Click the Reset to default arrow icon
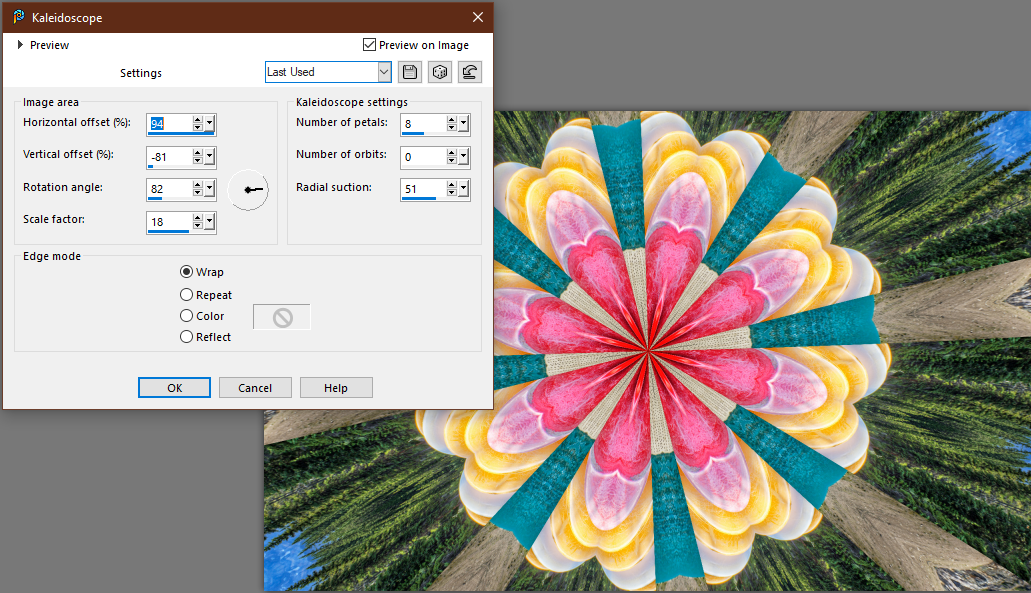This screenshot has height=593, width=1031. click(469, 72)
